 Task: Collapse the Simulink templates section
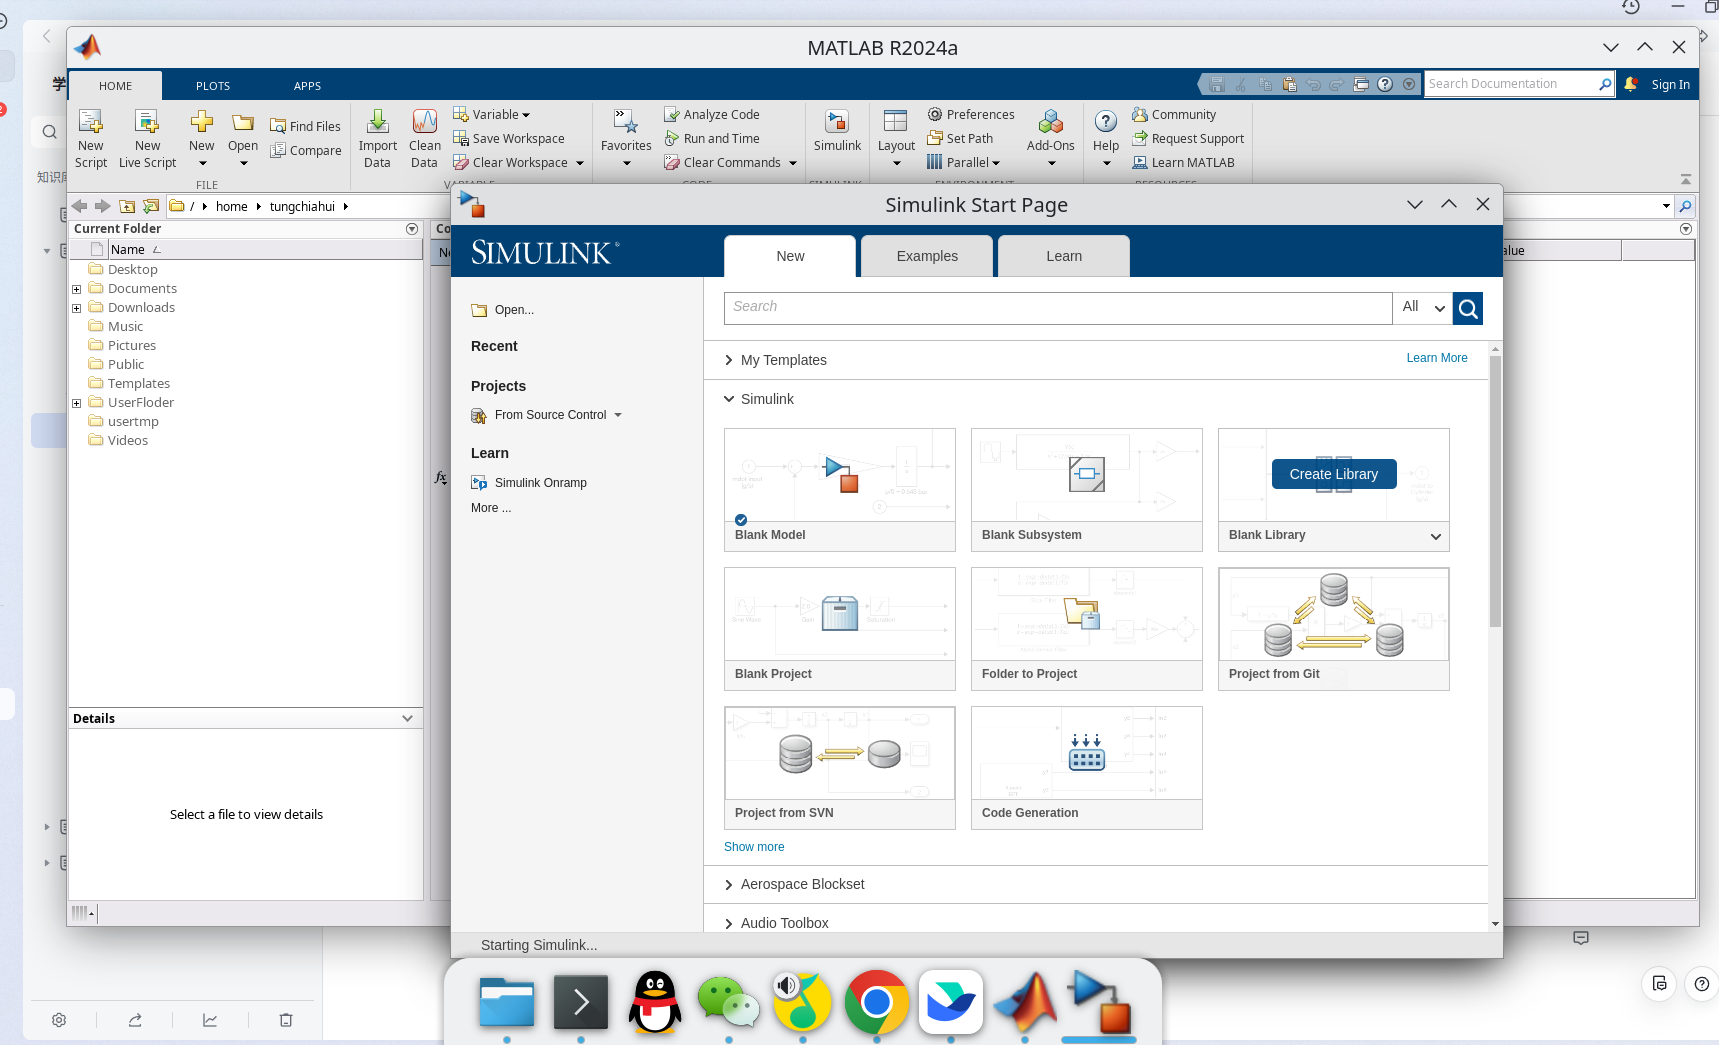point(729,399)
